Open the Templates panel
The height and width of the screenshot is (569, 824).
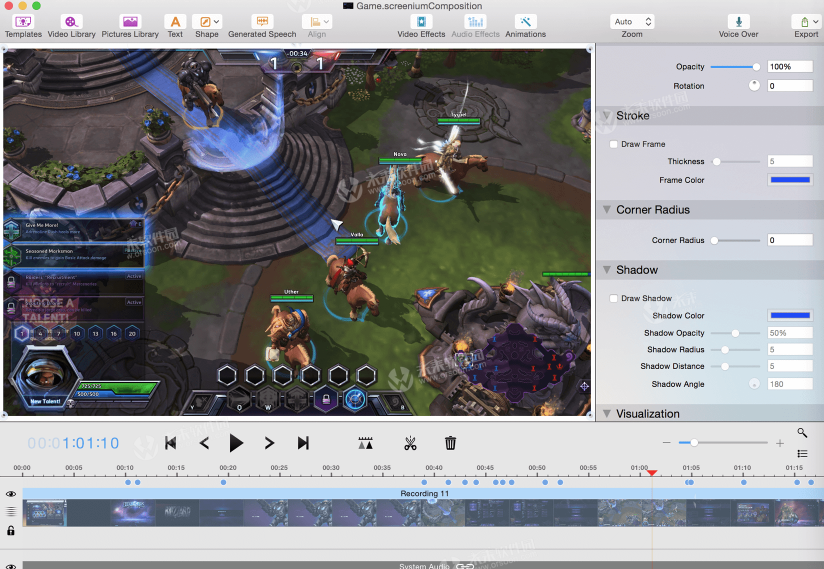click(x=23, y=22)
